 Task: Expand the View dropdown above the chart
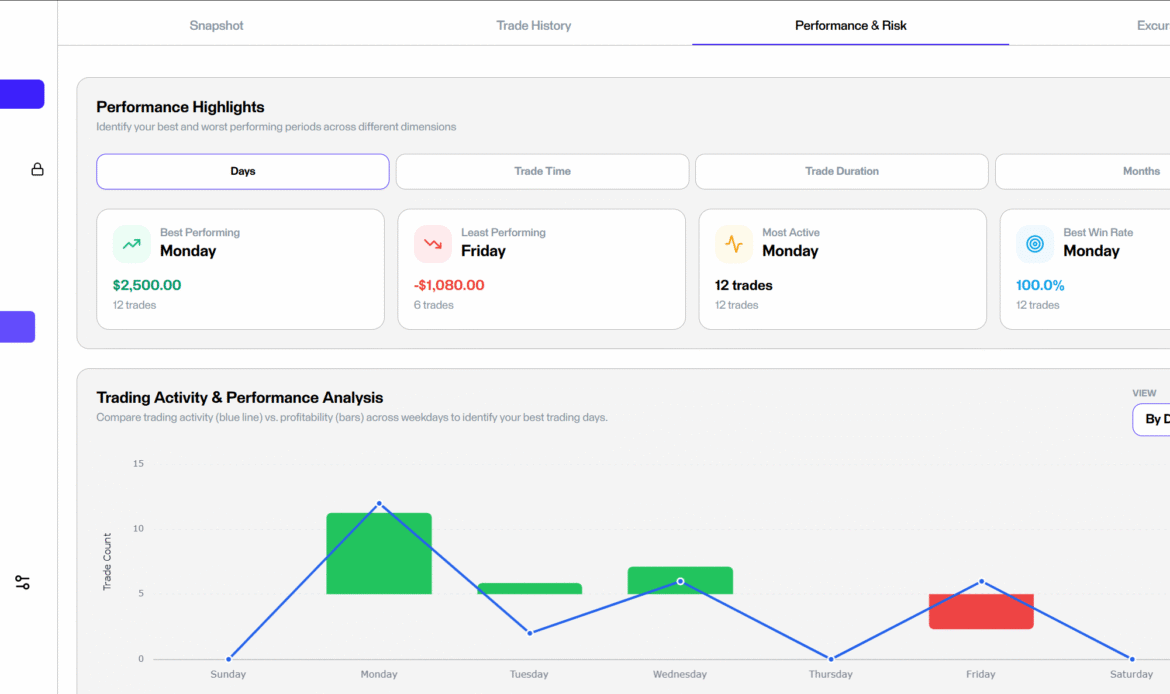1152,419
